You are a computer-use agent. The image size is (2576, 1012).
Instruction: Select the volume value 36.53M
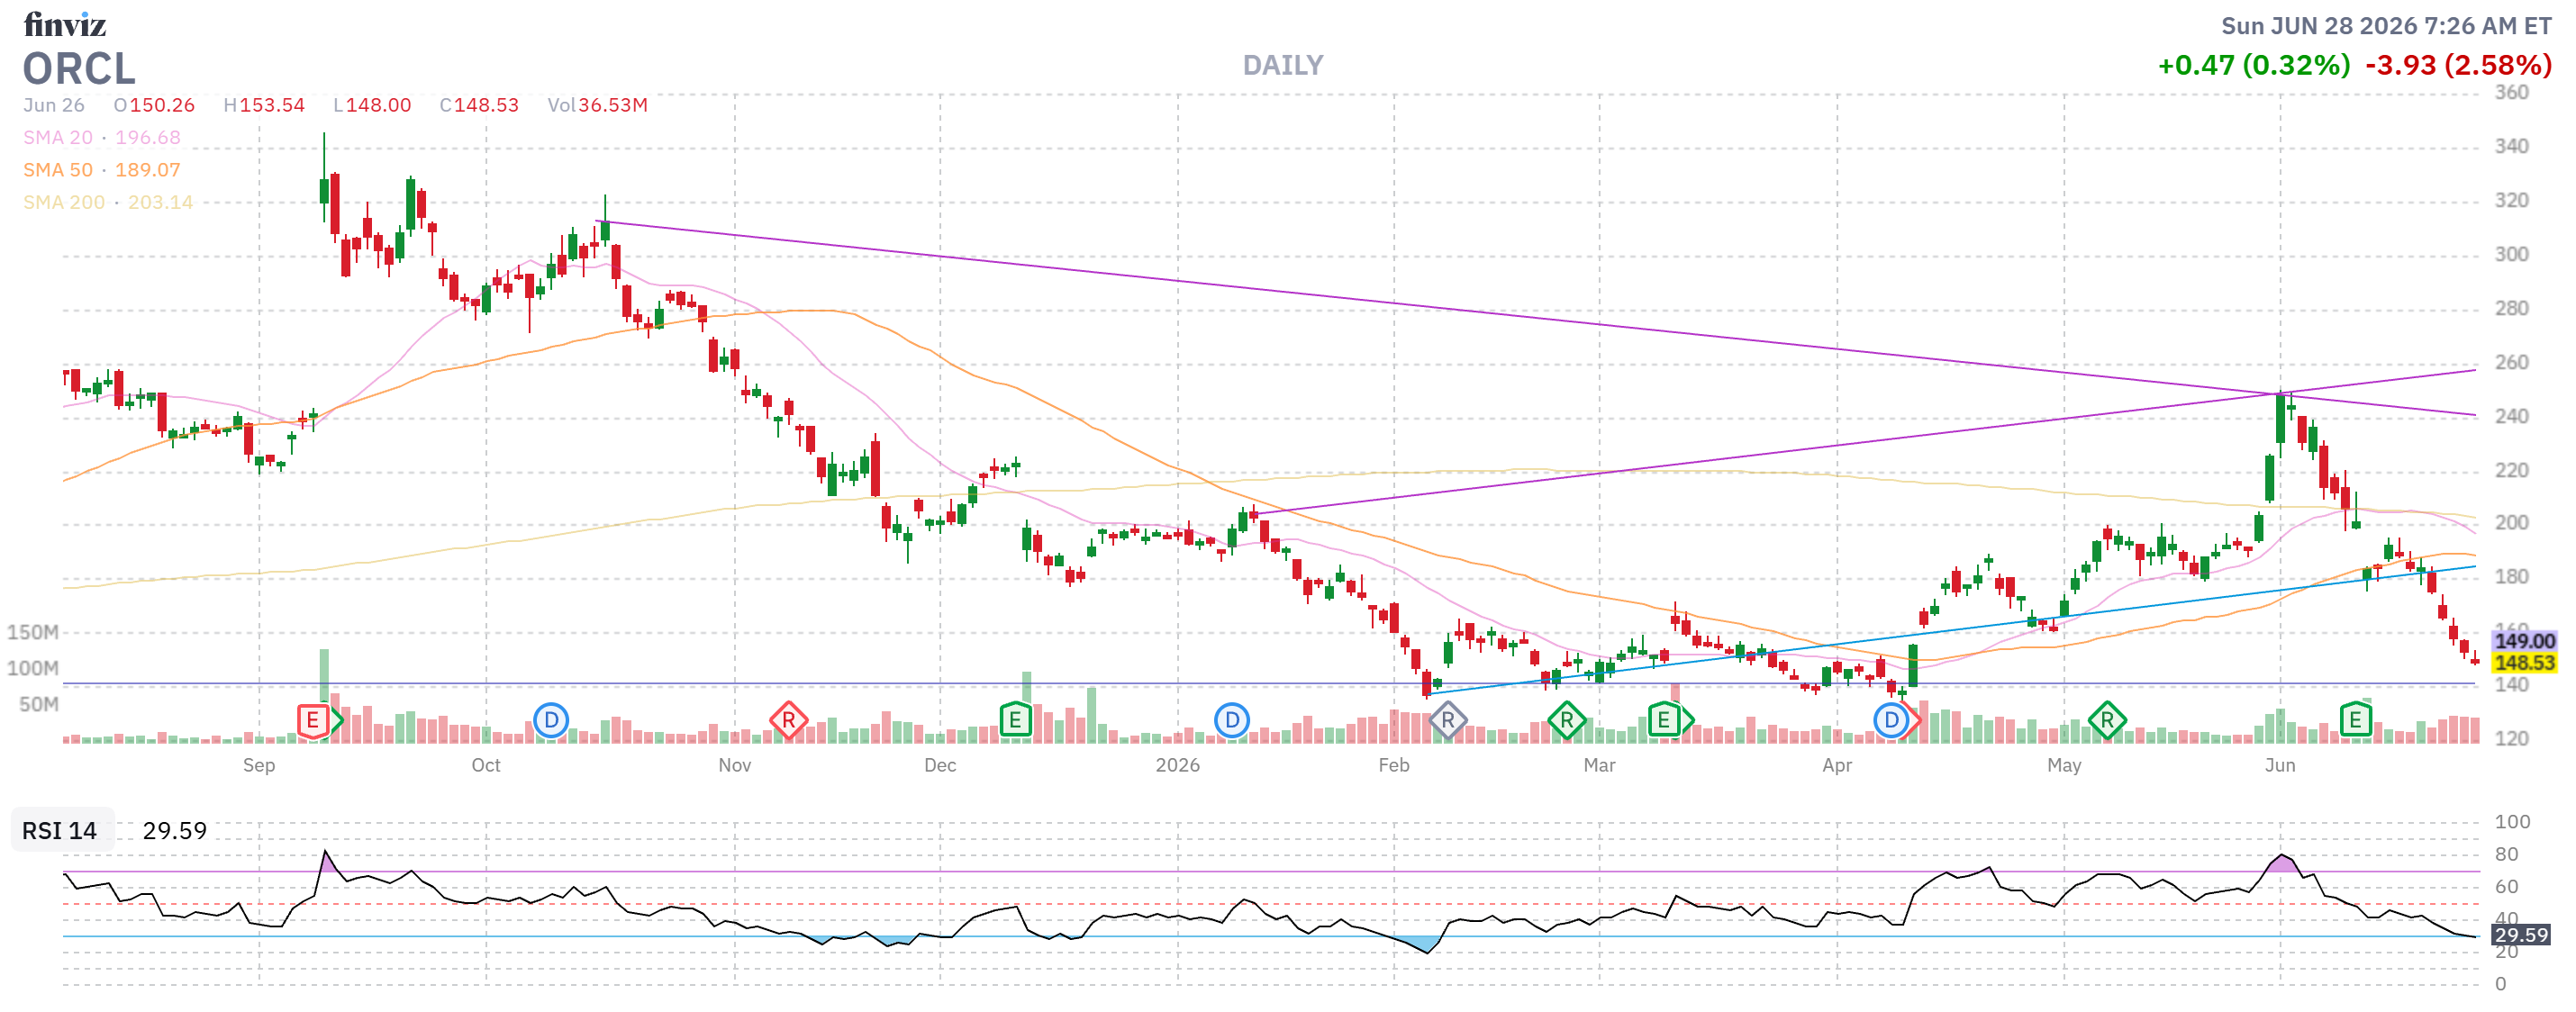pos(613,105)
